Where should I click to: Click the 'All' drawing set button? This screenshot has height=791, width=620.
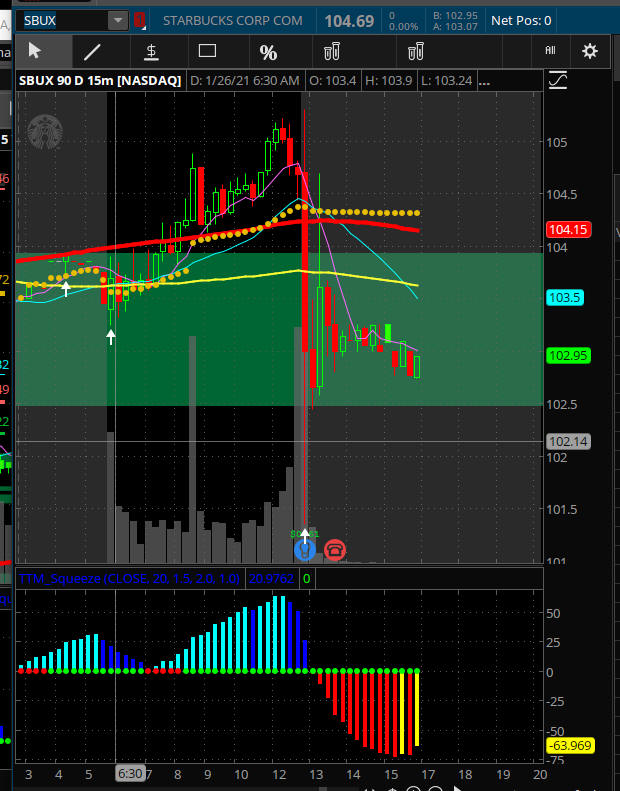tap(550, 50)
